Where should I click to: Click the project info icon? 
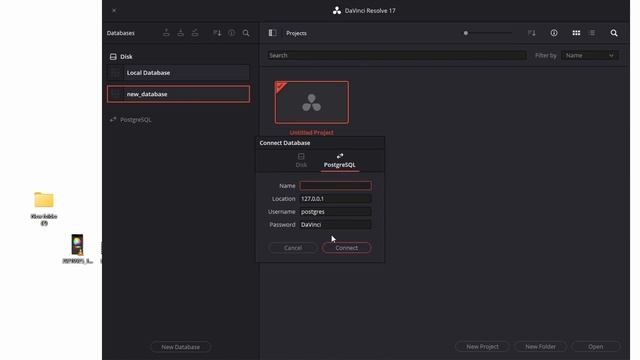tap(554, 33)
